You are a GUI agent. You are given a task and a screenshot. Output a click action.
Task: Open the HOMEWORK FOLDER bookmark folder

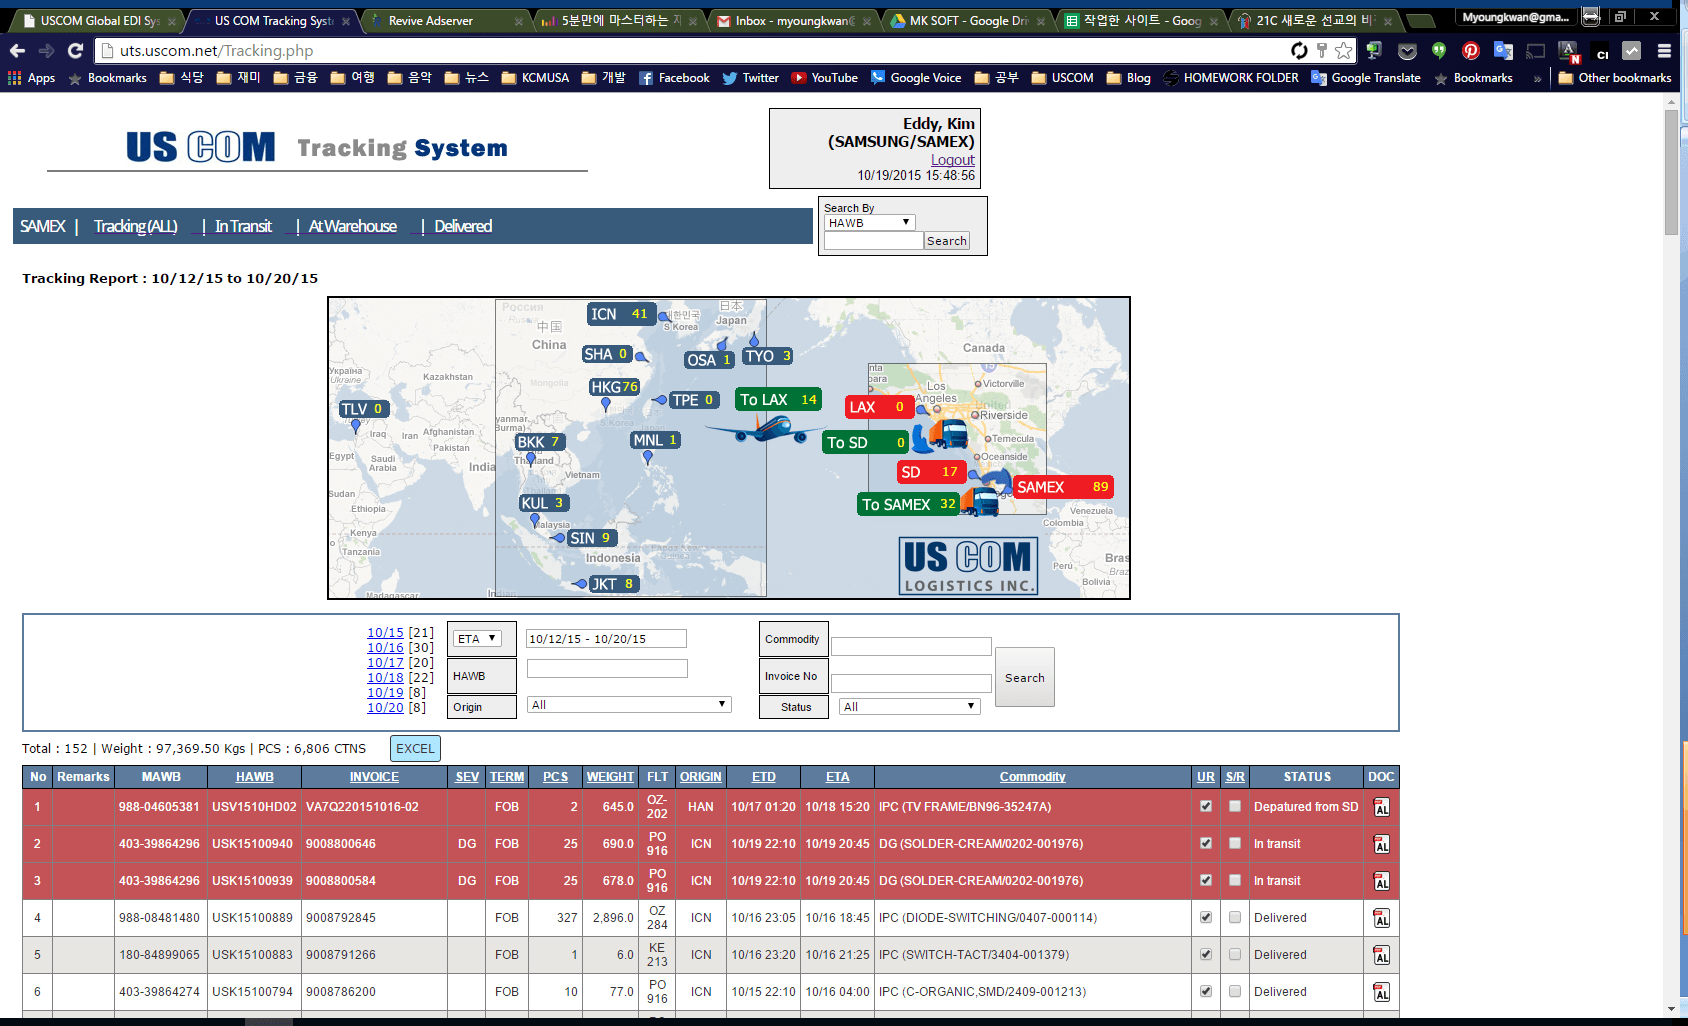[1230, 78]
